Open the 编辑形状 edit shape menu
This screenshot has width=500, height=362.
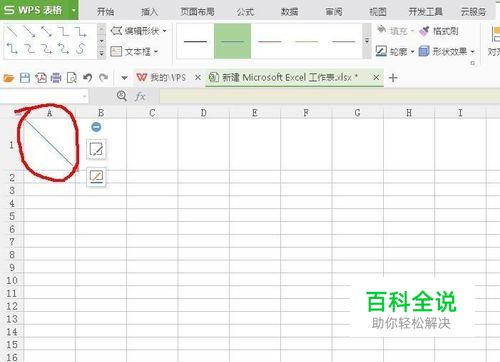pos(138,31)
